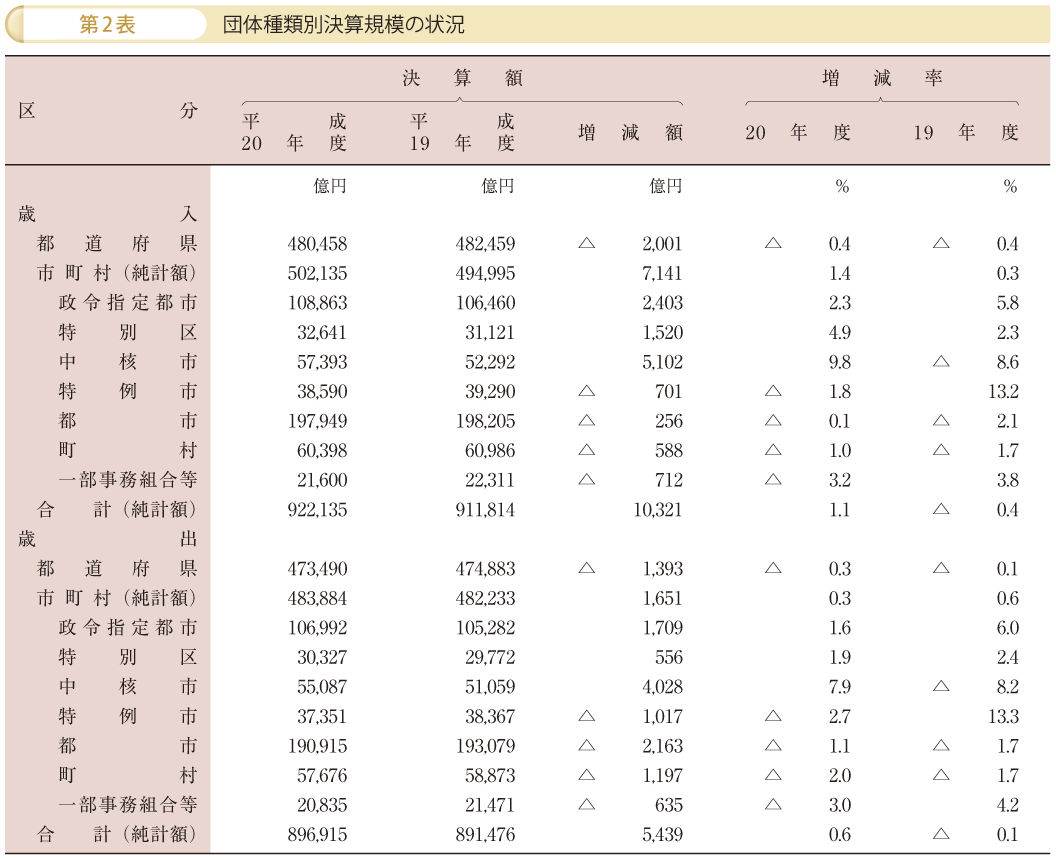Screen dimensions: 1056x860
Task: Select the value 108,863
Action: pos(317,303)
